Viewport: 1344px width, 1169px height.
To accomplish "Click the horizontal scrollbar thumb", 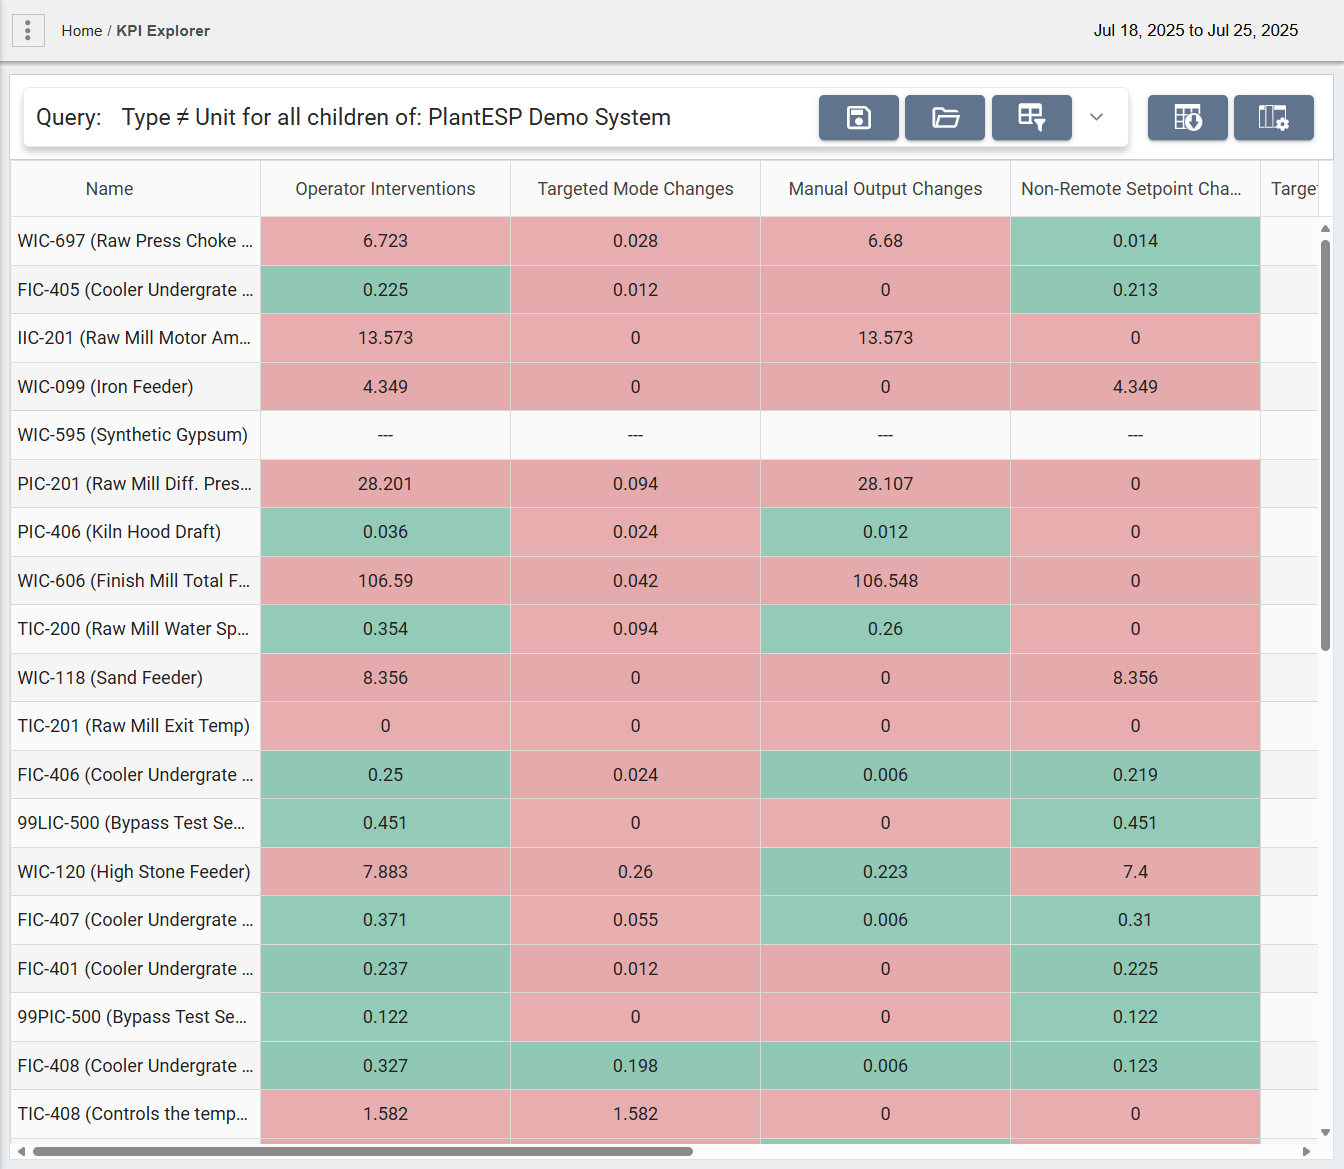I will pos(363,1151).
